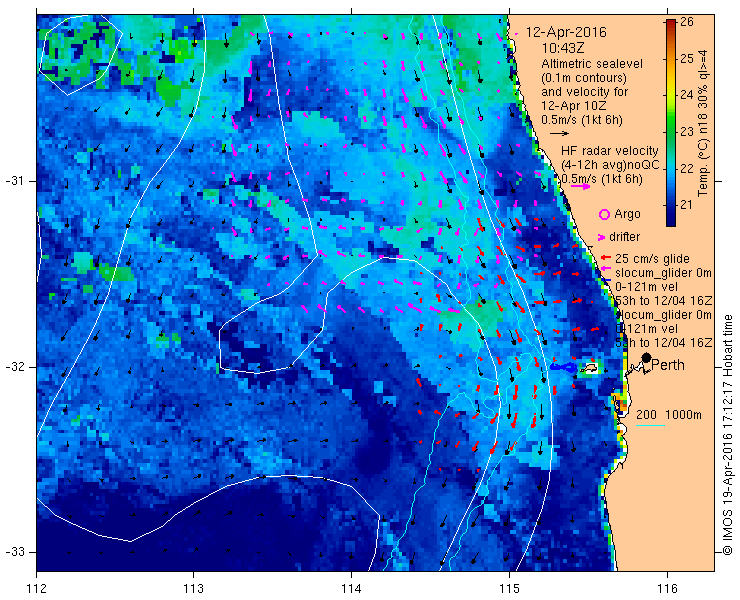Click the IMOS copyright timestamp text
Image resolution: width=740 pixels, height=600 pixels.
(727, 435)
